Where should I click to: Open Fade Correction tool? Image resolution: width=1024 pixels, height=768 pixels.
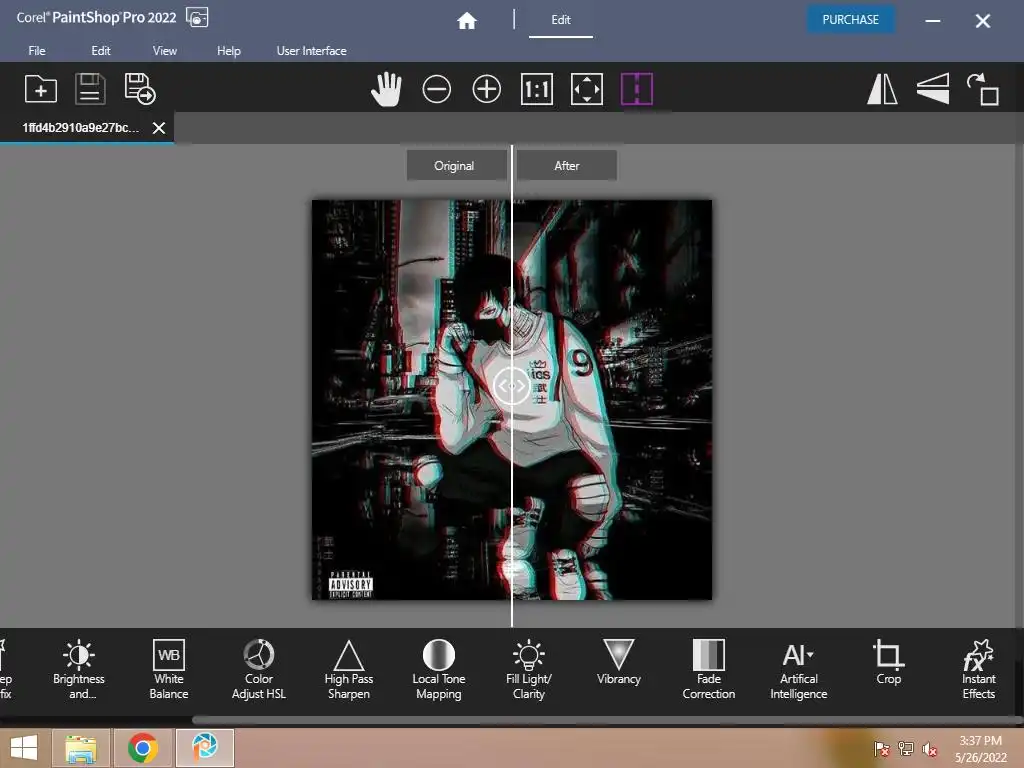click(709, 669)
